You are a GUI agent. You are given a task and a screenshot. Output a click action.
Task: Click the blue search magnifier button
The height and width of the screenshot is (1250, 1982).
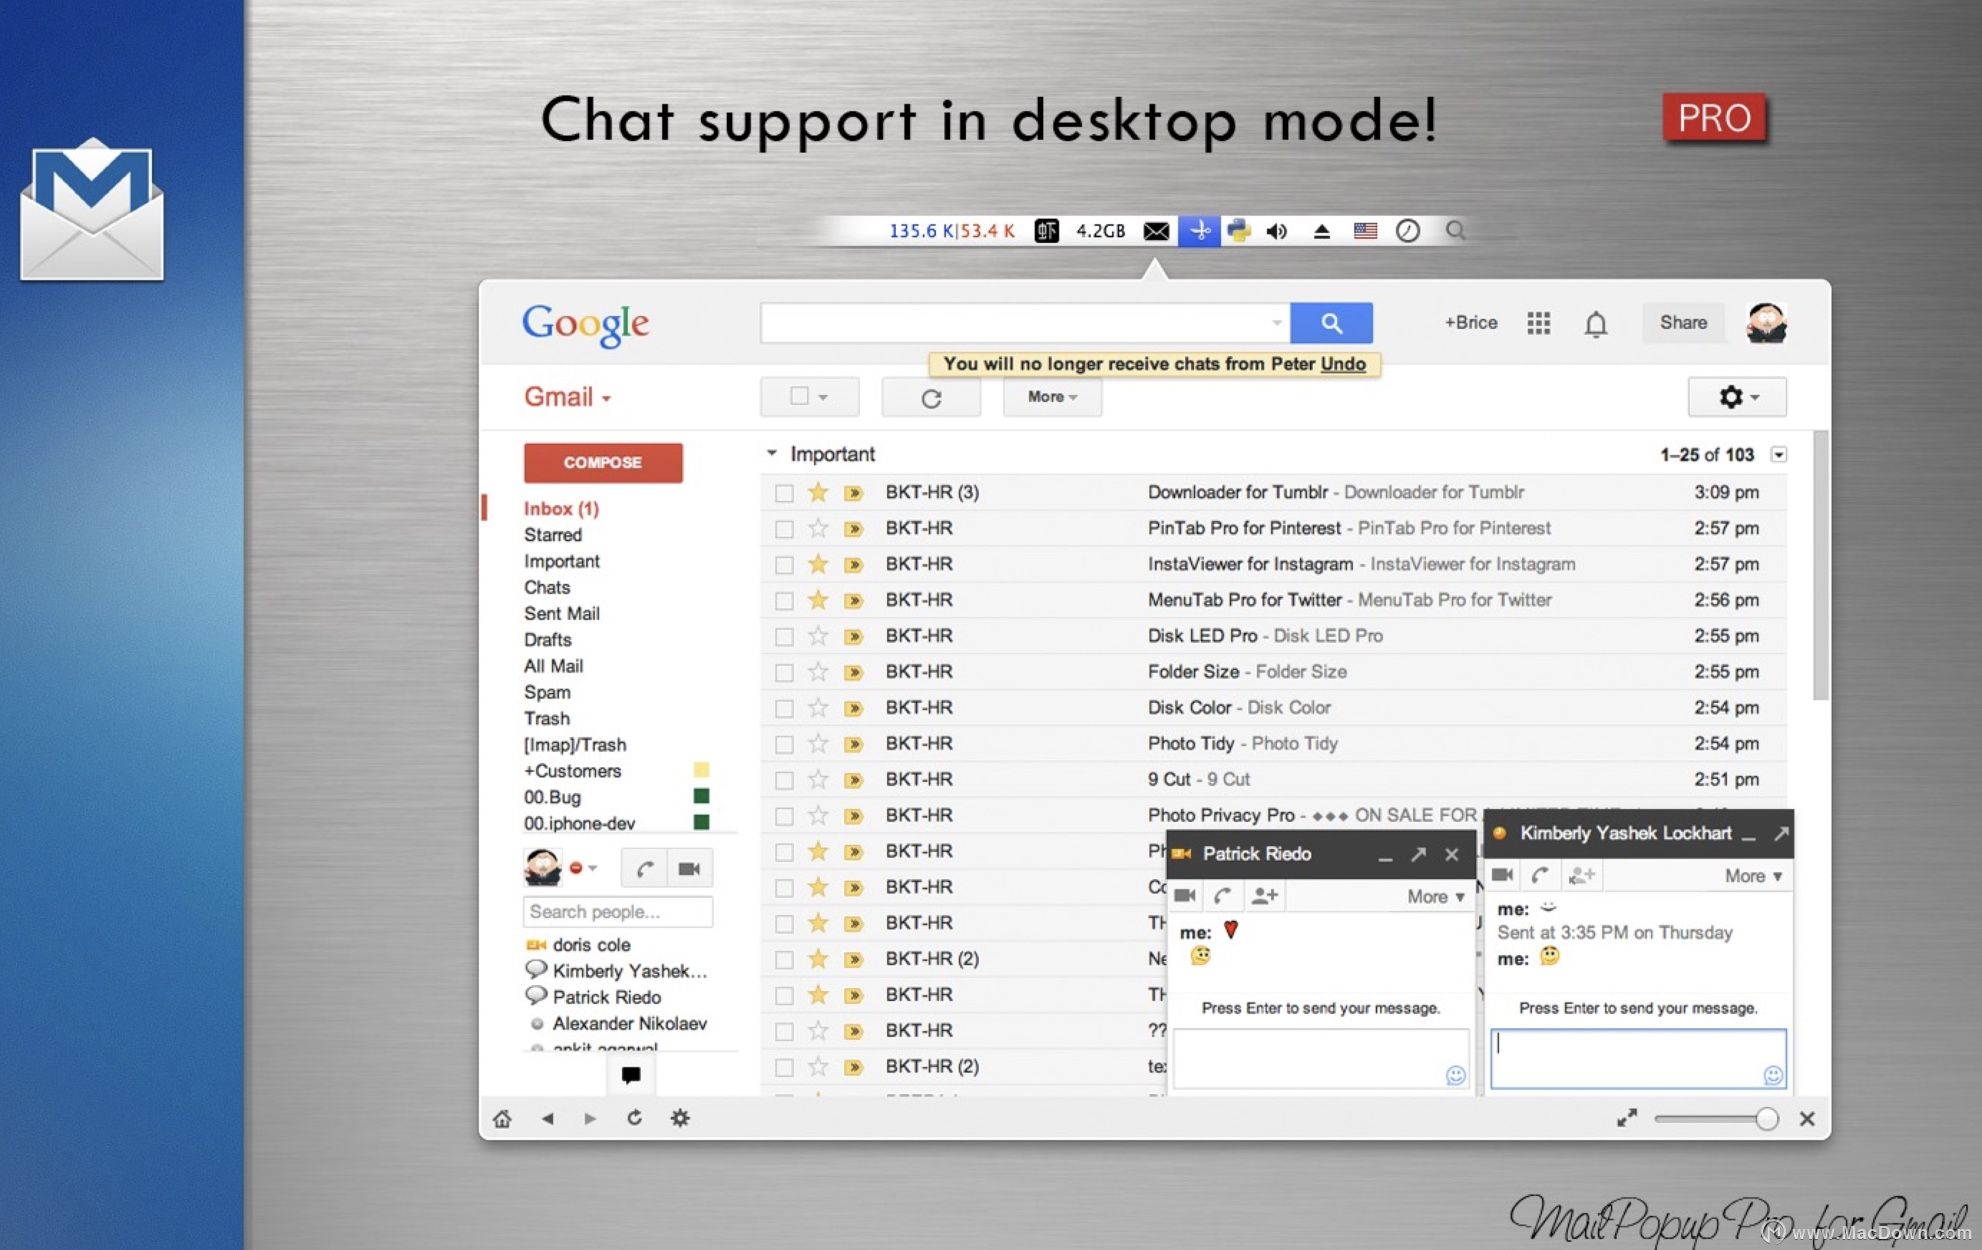(1331, 323)
